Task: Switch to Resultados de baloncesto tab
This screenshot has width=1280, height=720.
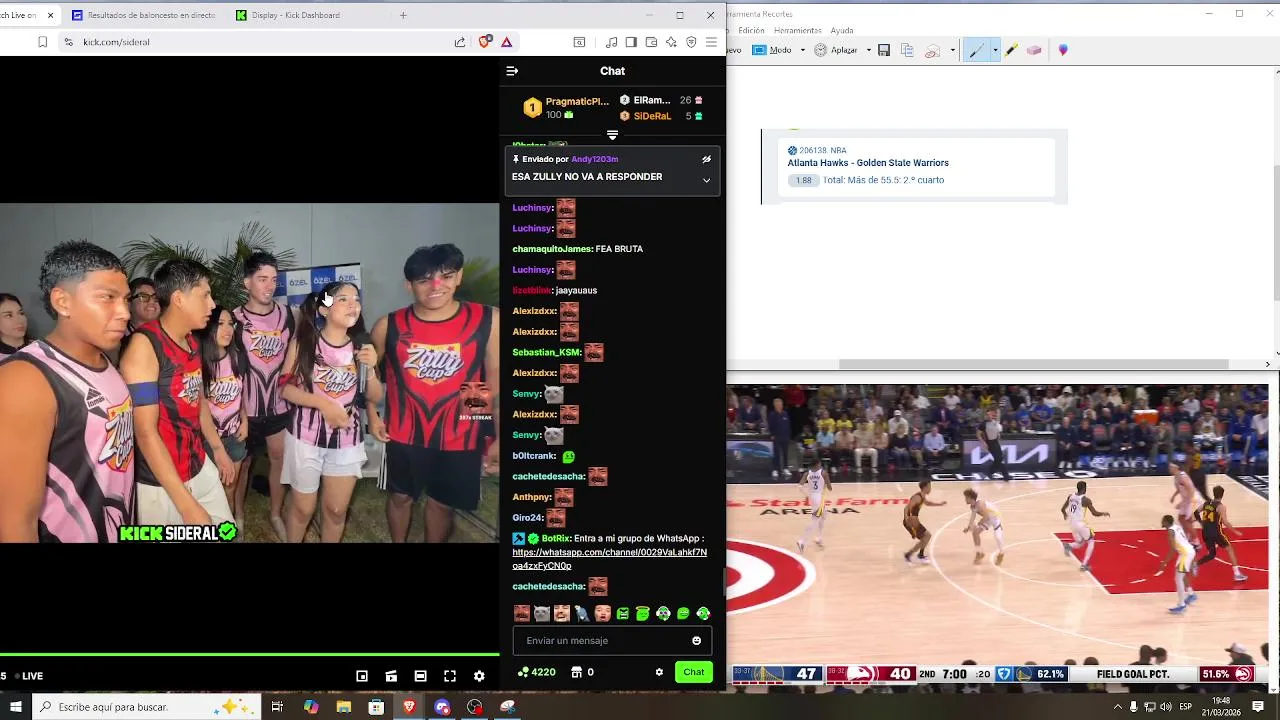Action: click(x=142, y=15)
